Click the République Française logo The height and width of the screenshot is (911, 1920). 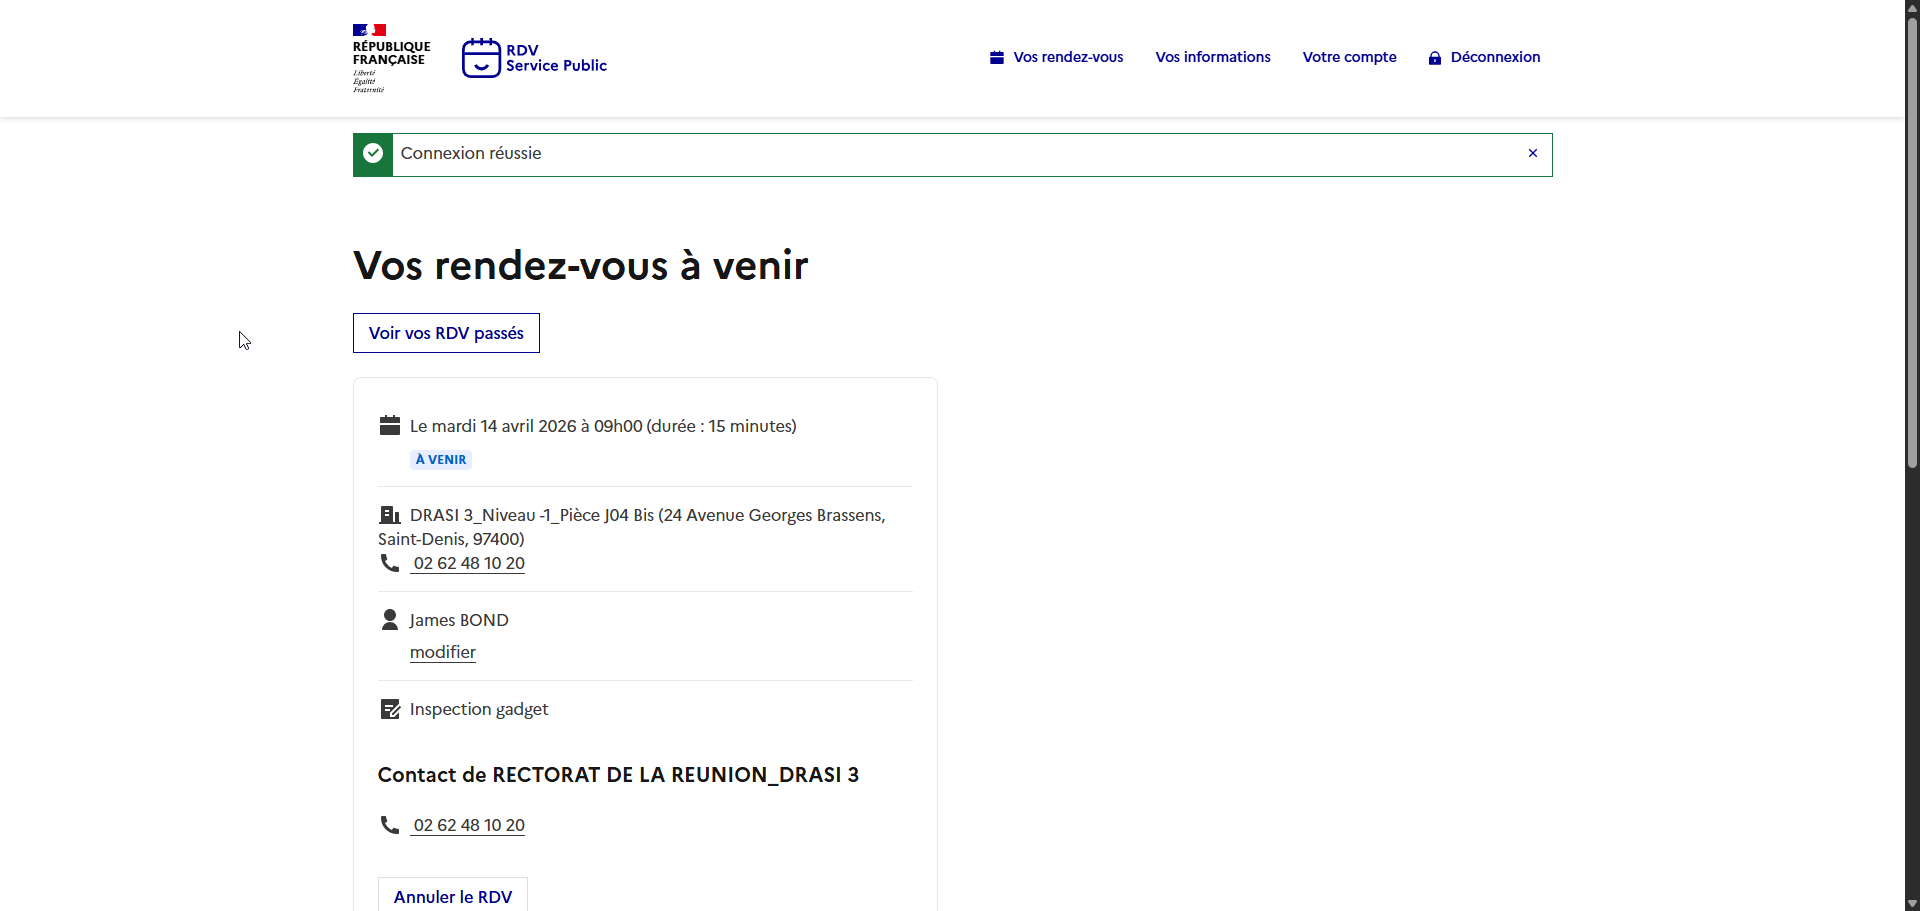(x=392, y=58)
